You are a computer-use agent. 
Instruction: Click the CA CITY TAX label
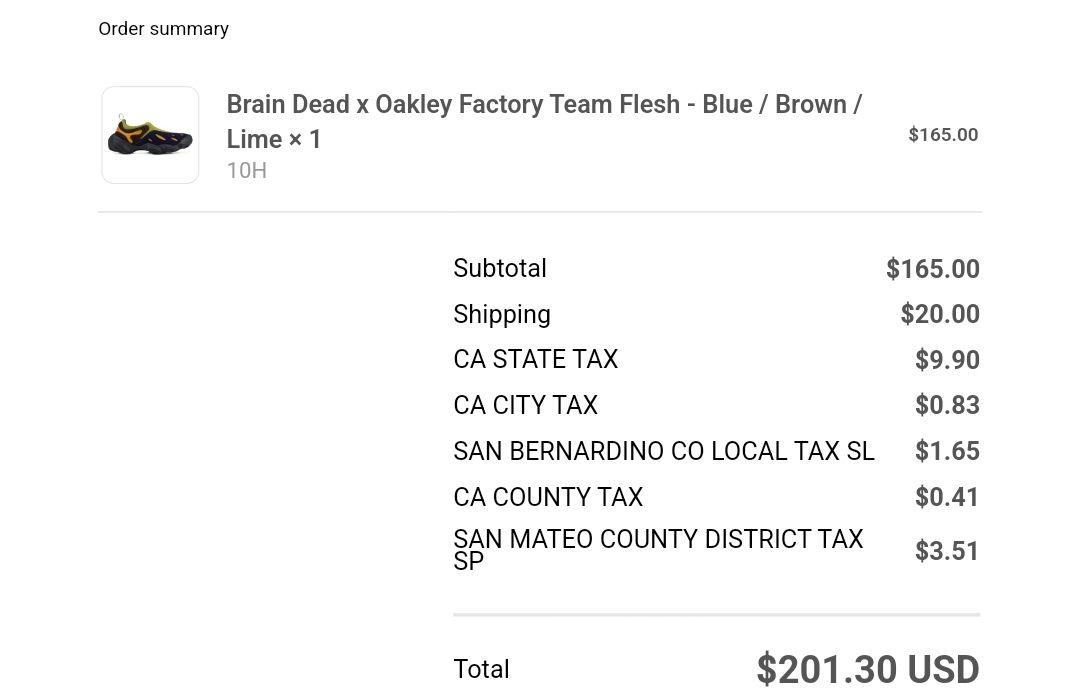pyautogui.click(x=525, y=405)
